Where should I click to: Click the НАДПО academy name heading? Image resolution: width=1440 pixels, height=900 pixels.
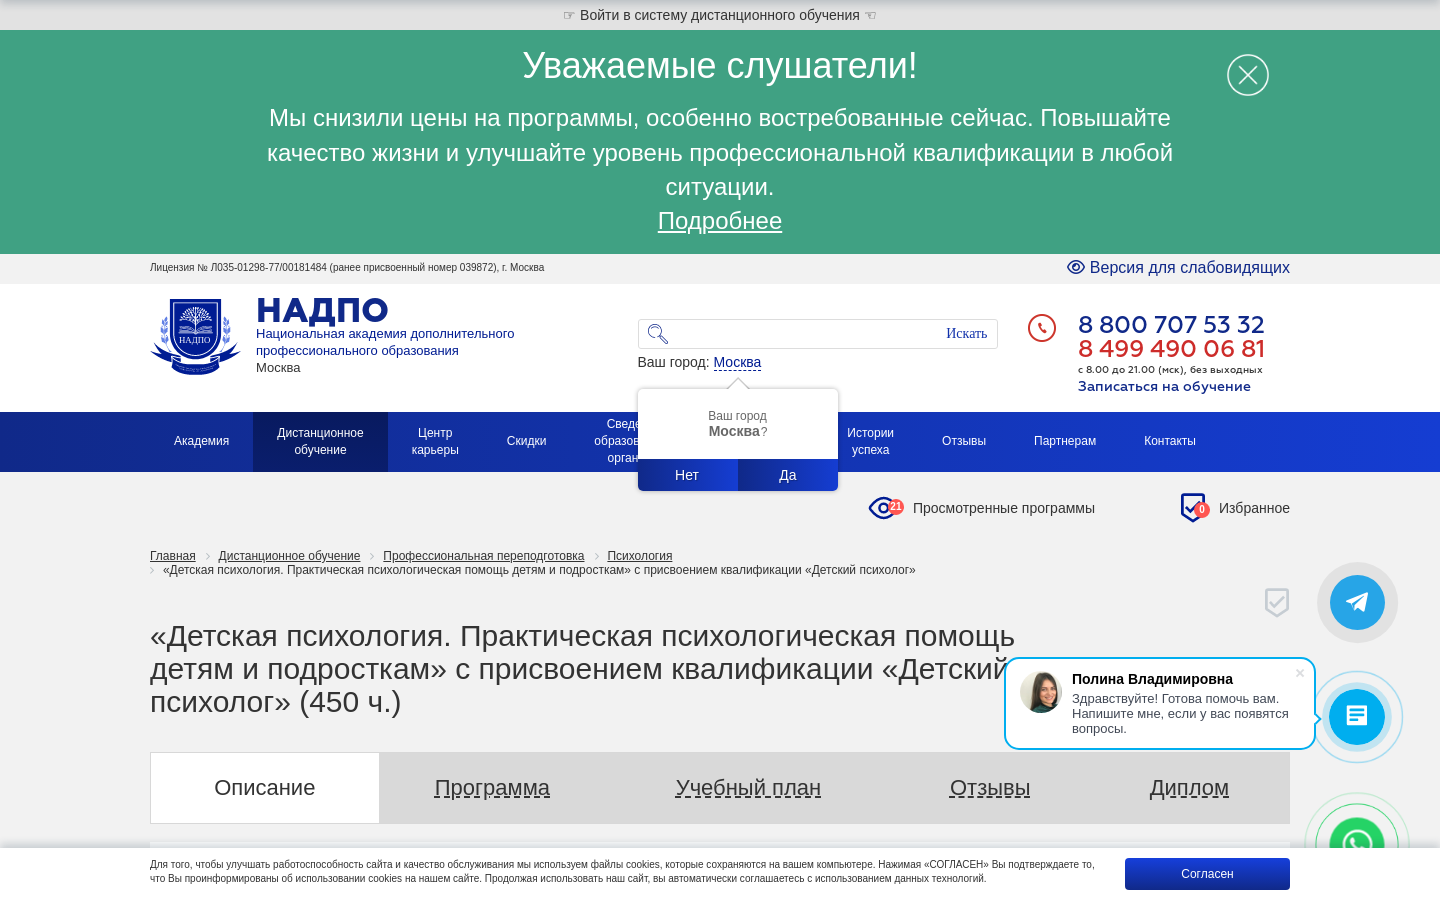click(x=322, y=311)
